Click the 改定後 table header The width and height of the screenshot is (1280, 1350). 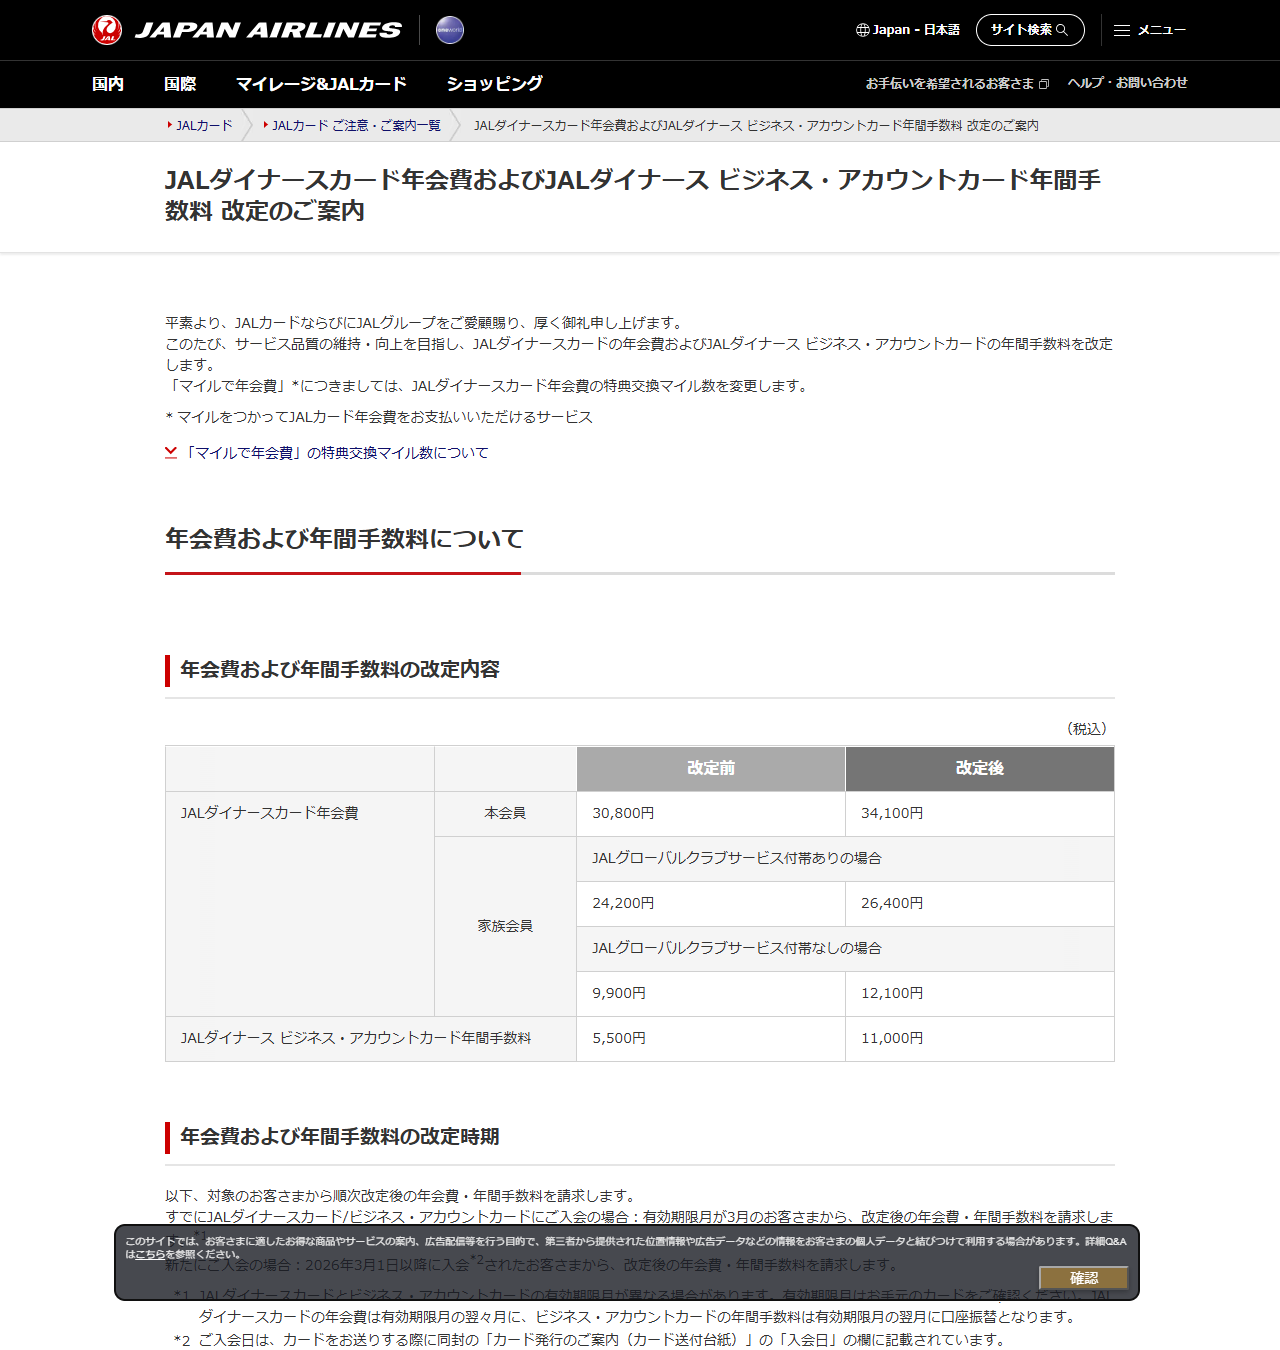click(980, 768)
